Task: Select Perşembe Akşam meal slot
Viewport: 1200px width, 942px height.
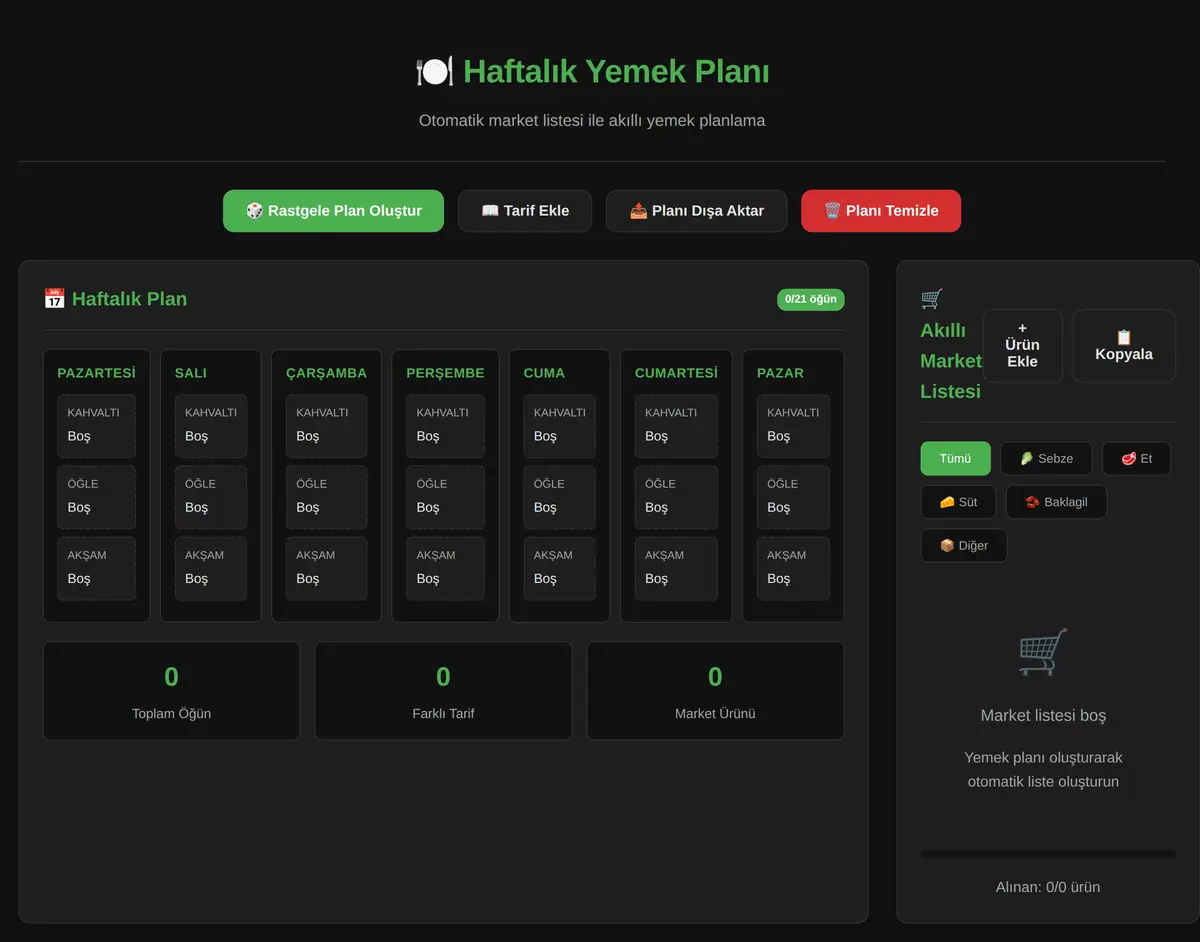Action: click(x=445, y=569)
